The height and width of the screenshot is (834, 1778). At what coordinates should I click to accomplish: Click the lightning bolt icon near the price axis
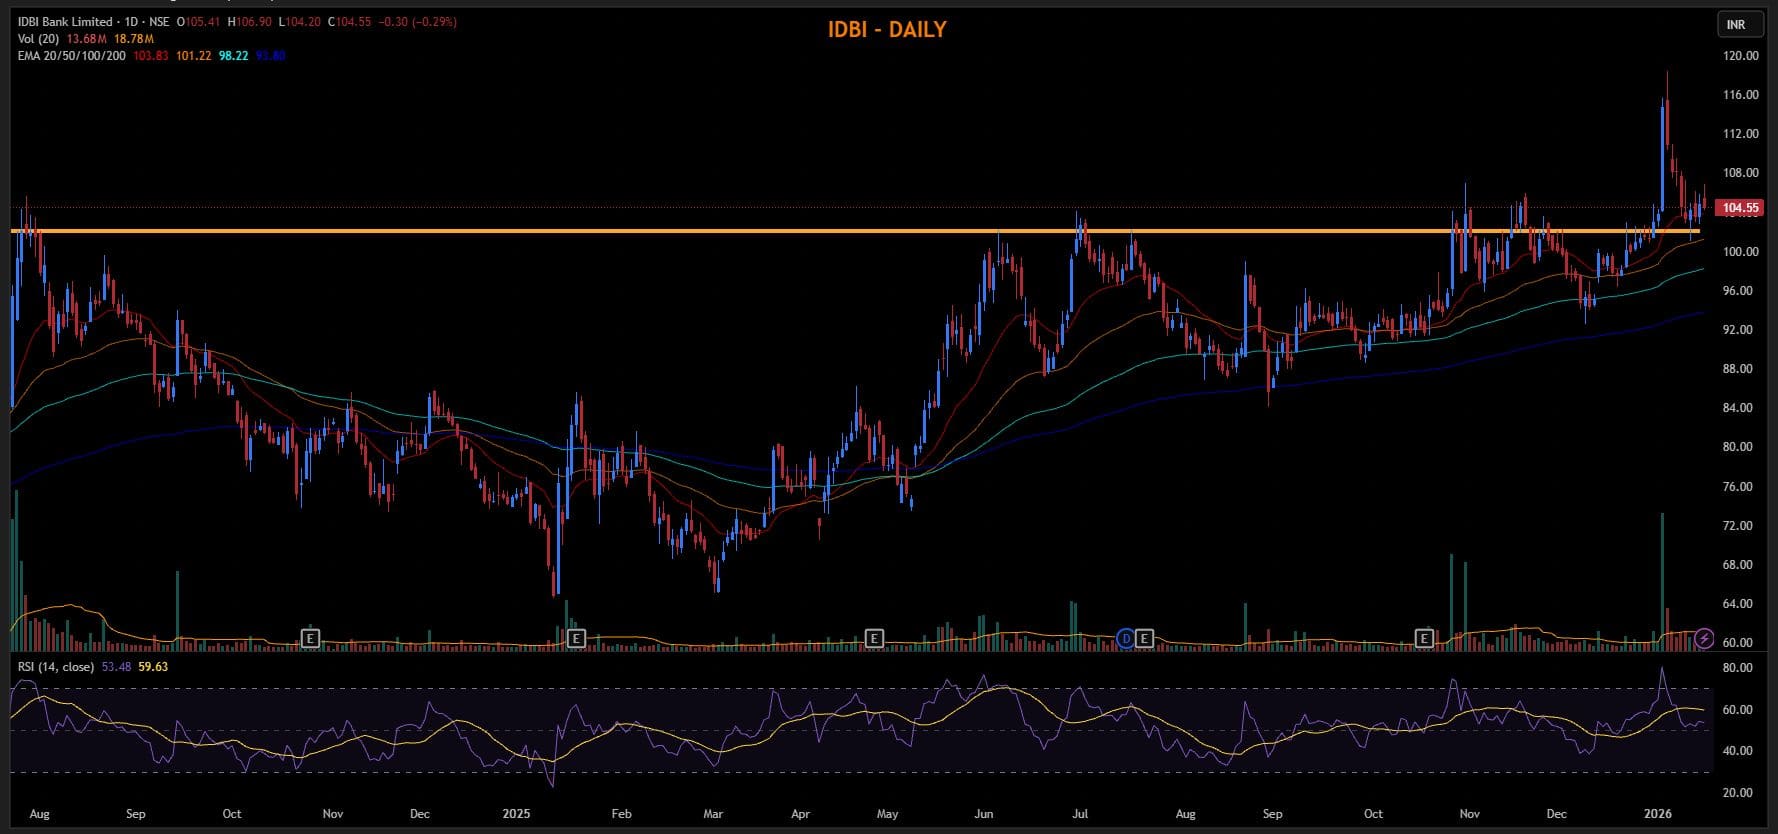[1705, 637]
